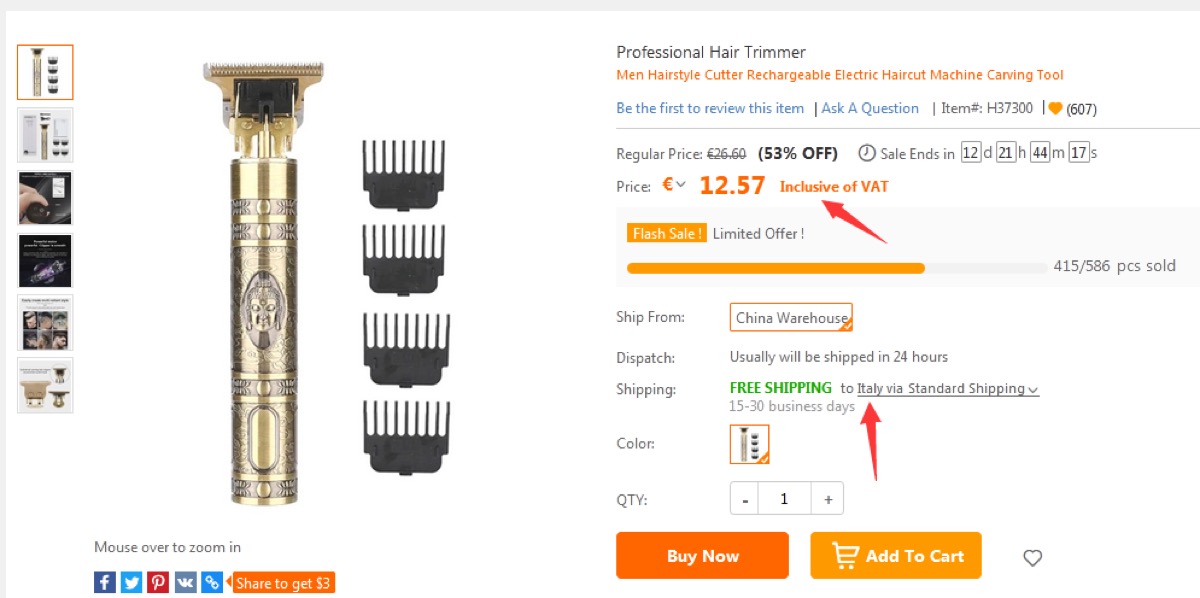Click the quantity input field
The image size is (1200, 598).
coord(785,498)
